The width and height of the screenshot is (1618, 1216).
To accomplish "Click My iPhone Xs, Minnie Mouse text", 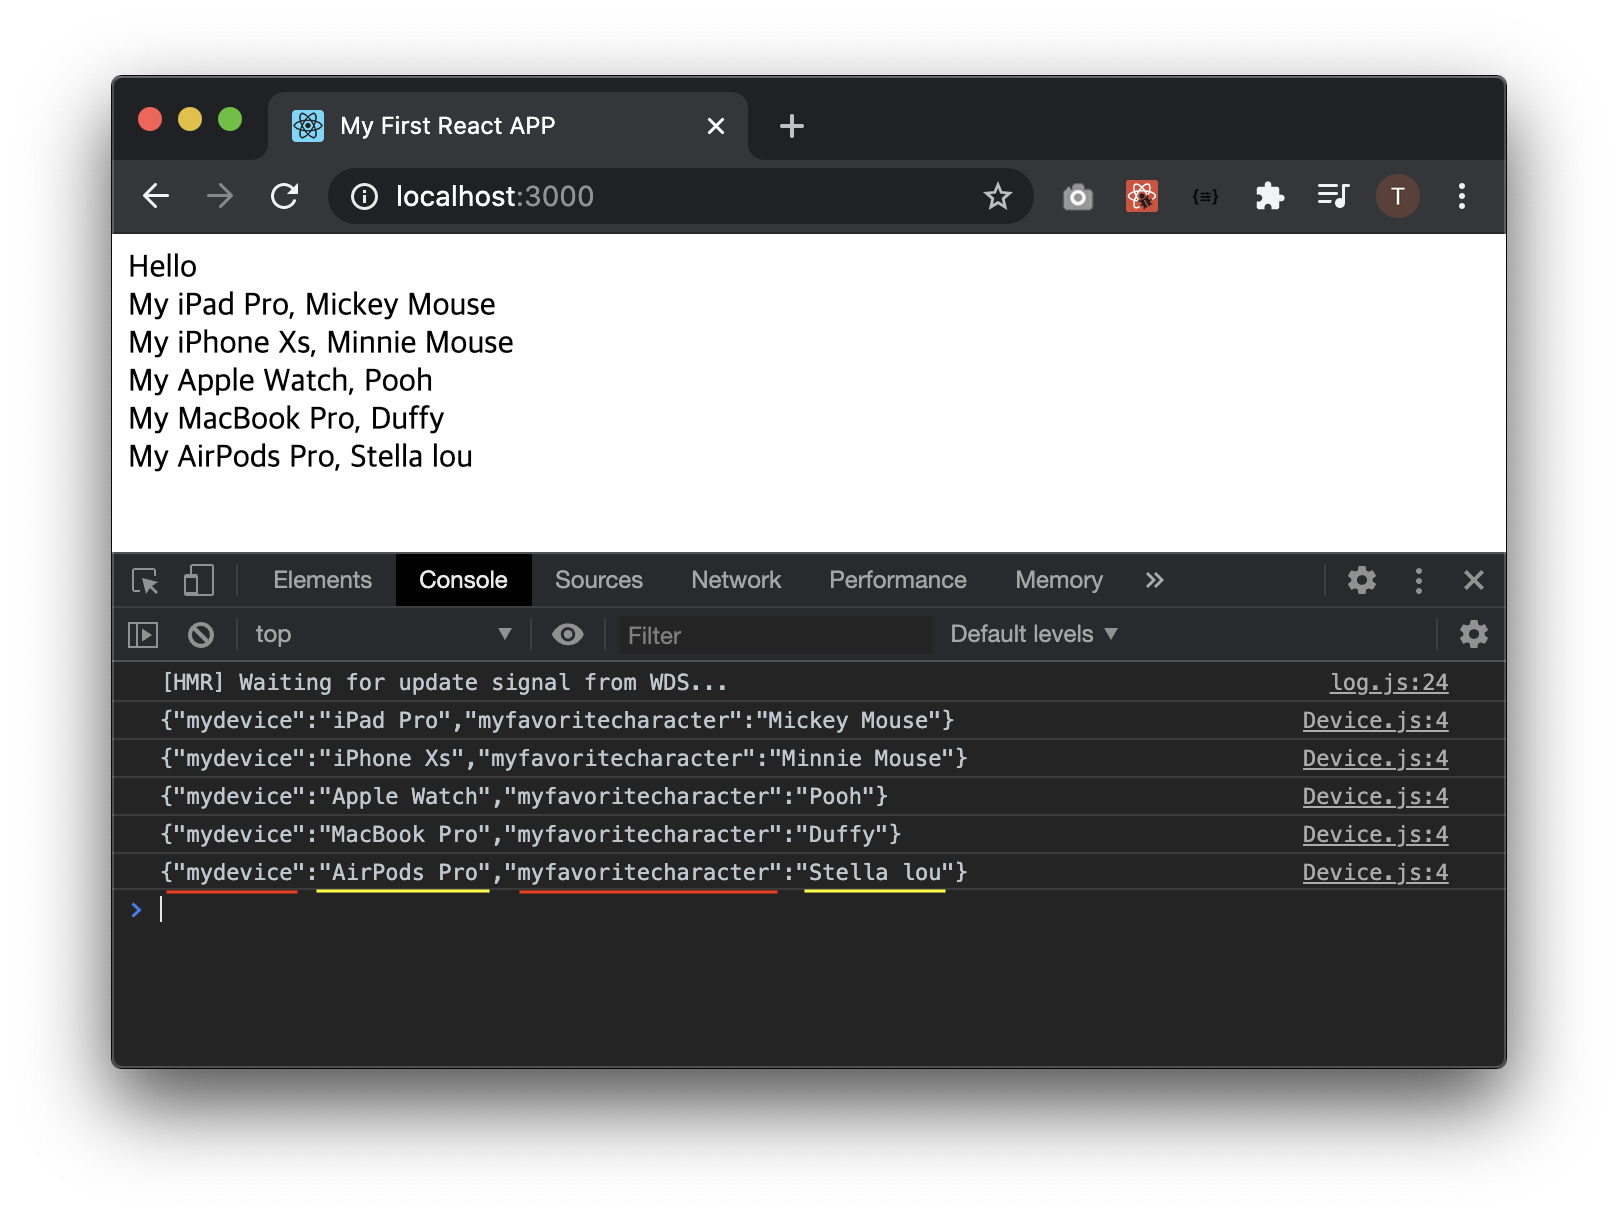I will [x=321, y=342].
